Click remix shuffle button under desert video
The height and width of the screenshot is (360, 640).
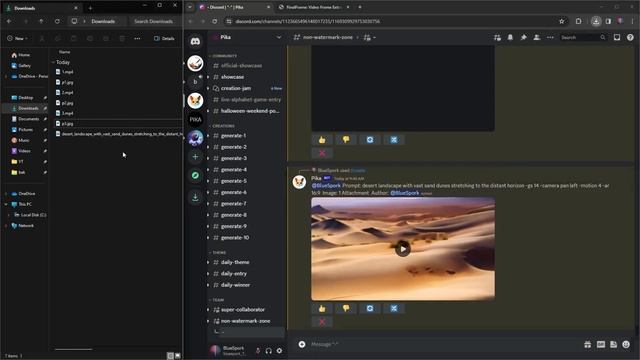394,309
